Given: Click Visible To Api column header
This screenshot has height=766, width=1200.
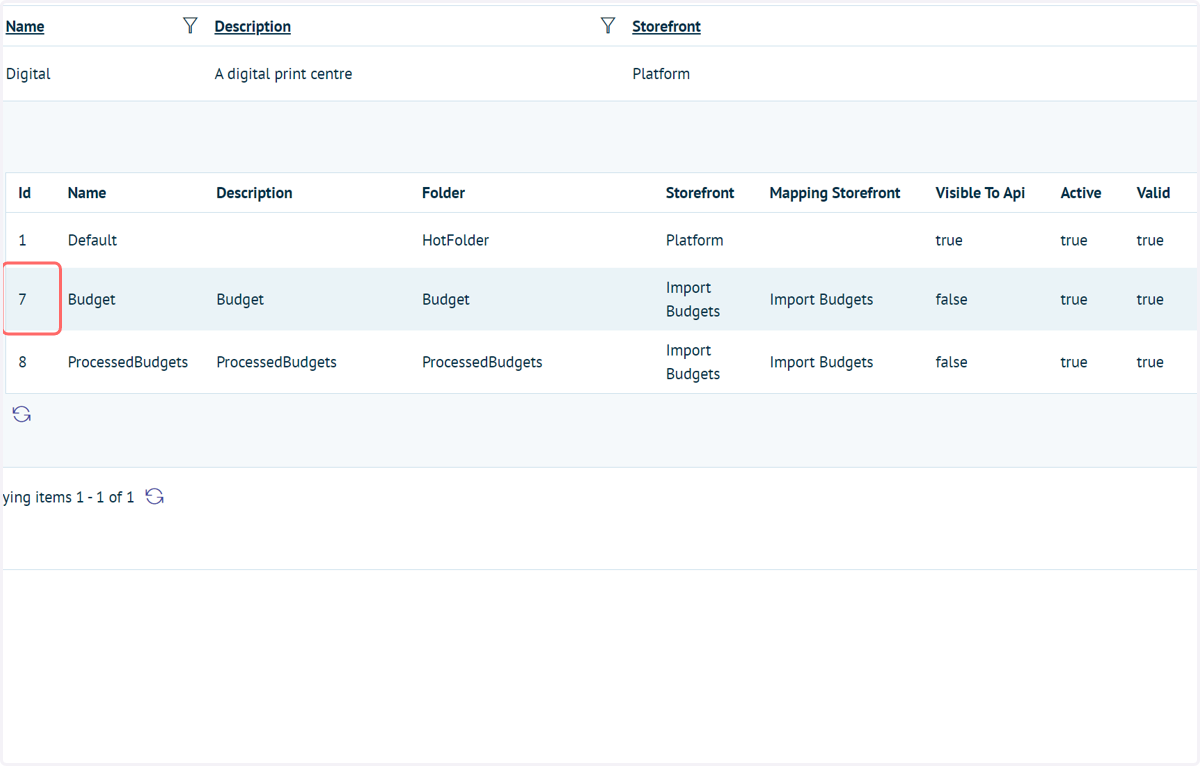Looking at the screenshot, I should (980, 193).
